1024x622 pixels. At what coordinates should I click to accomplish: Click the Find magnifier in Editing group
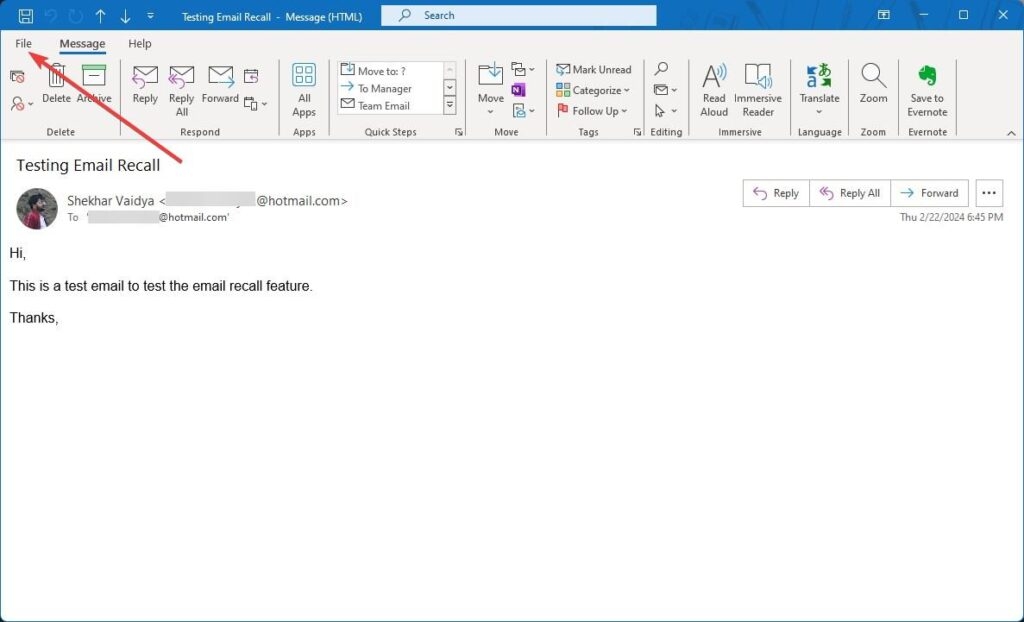(x=661, y=69)
